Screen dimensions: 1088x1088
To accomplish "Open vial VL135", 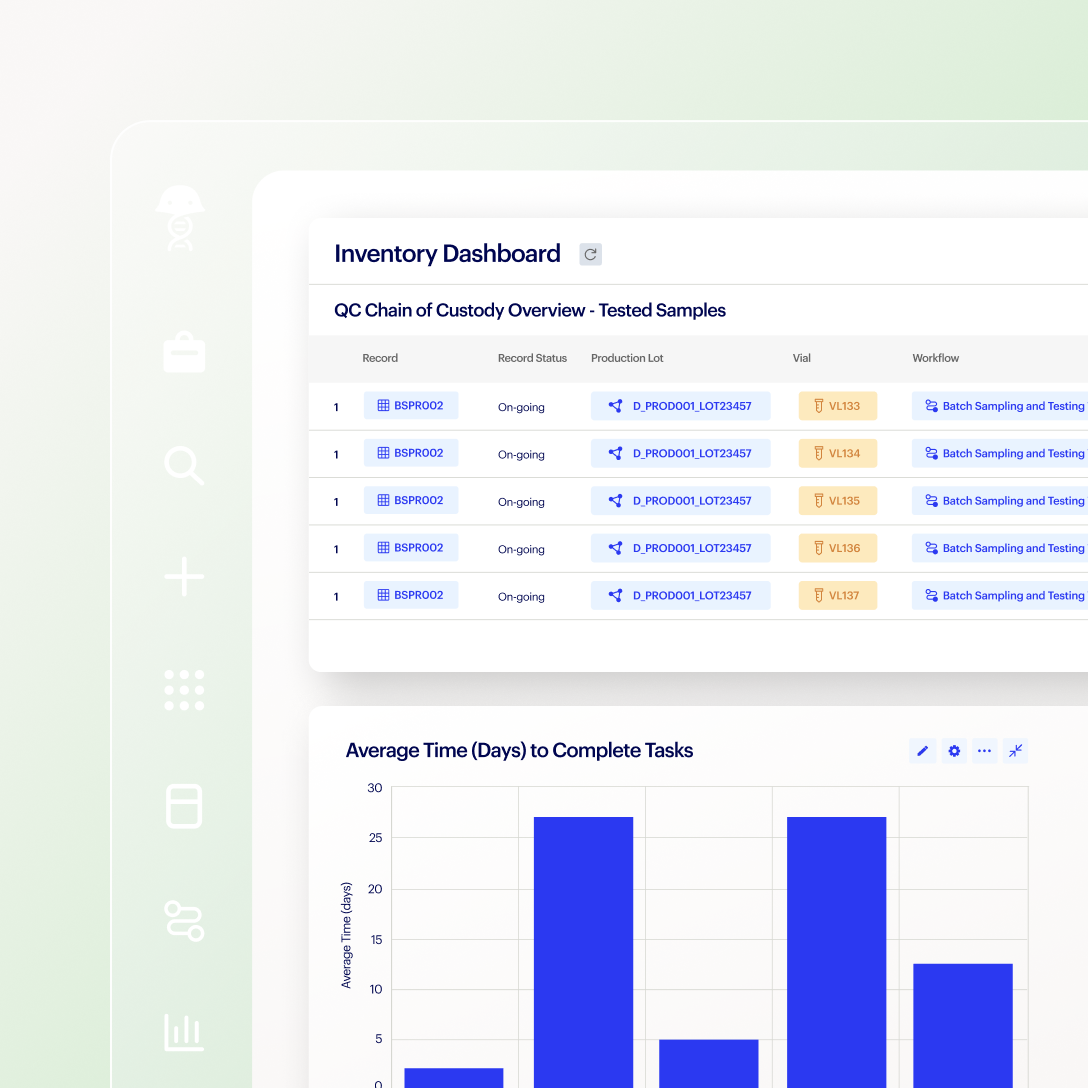I will (837, 500).
